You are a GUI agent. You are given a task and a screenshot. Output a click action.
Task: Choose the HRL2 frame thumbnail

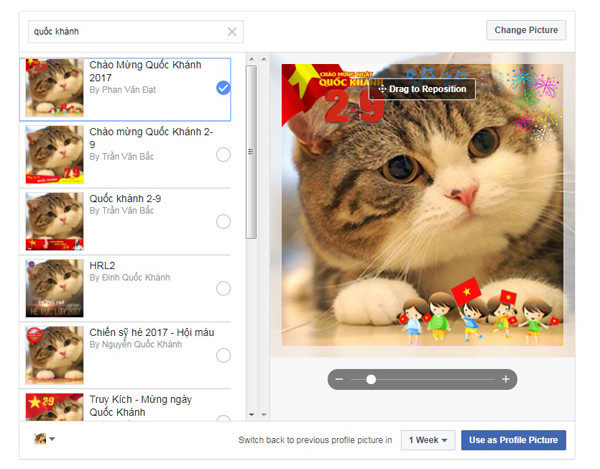pos(54,288)
